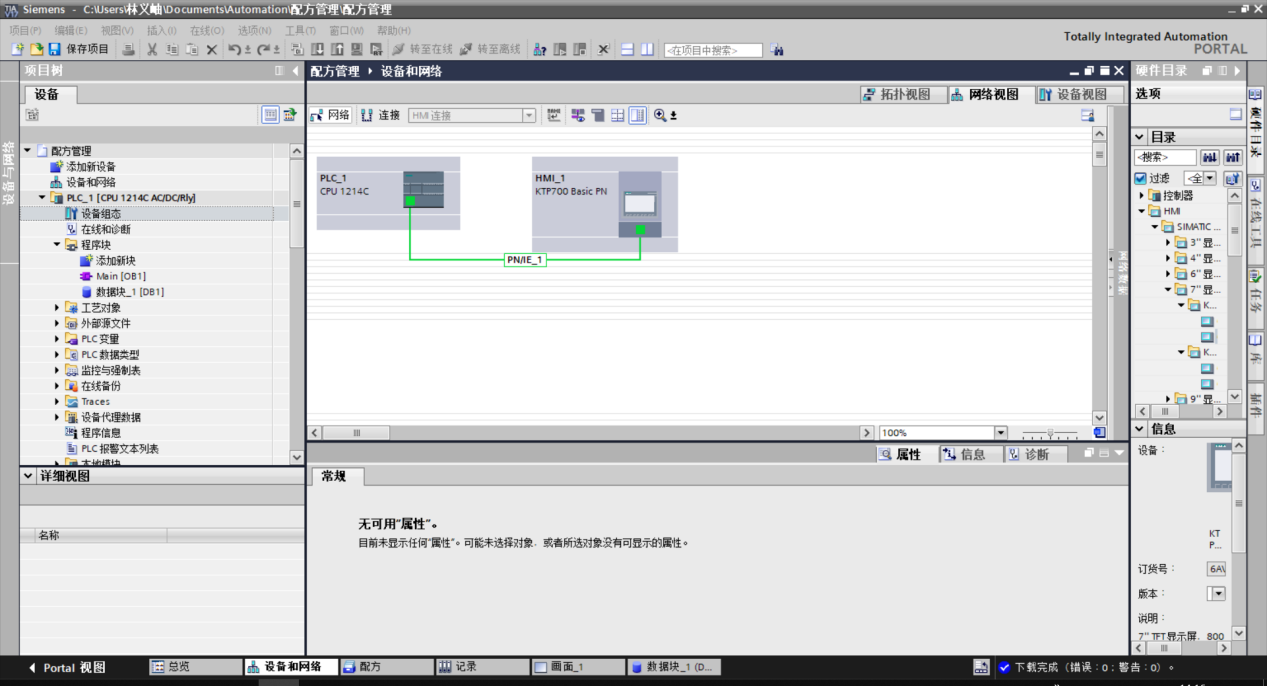This screenshot has width=1267, height=686.
Task: Select the PLC_1 CPU 1214C device
Action: click(388, 192)
